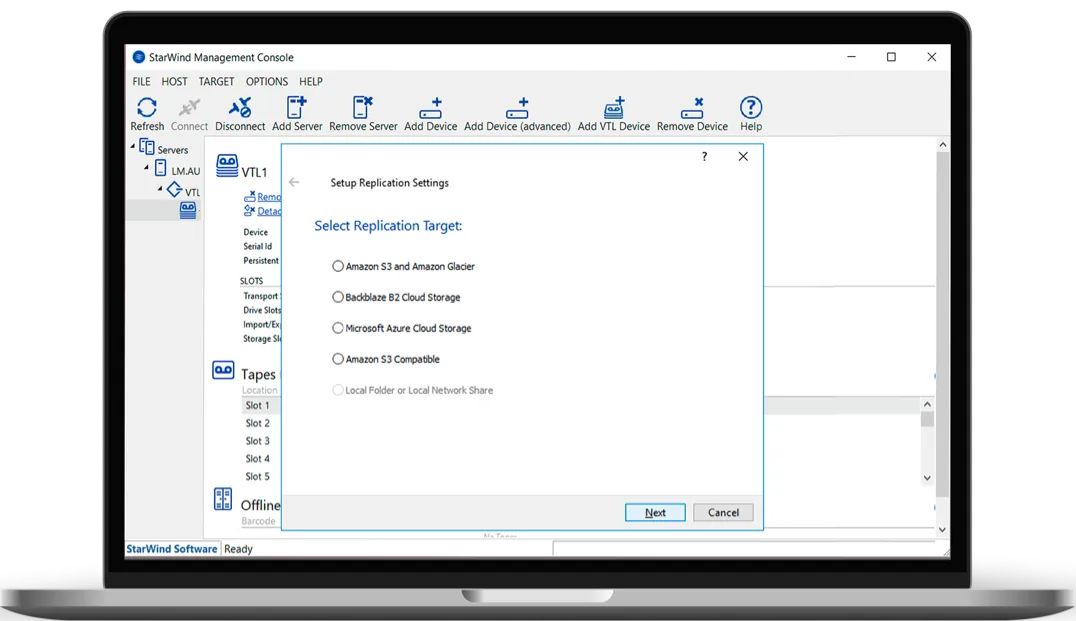Select Slot 2 in Tapes list

258,423
